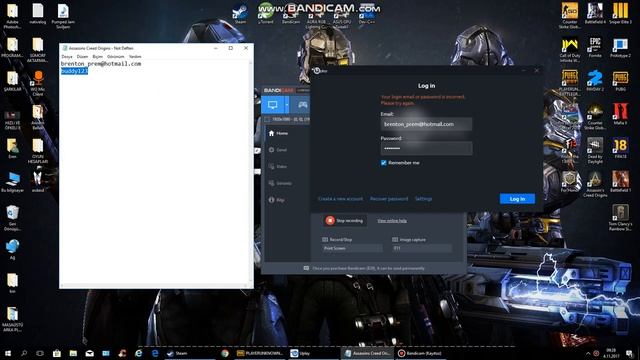
Task: Open the Create a new account link
Action: [x=340, y=199]
